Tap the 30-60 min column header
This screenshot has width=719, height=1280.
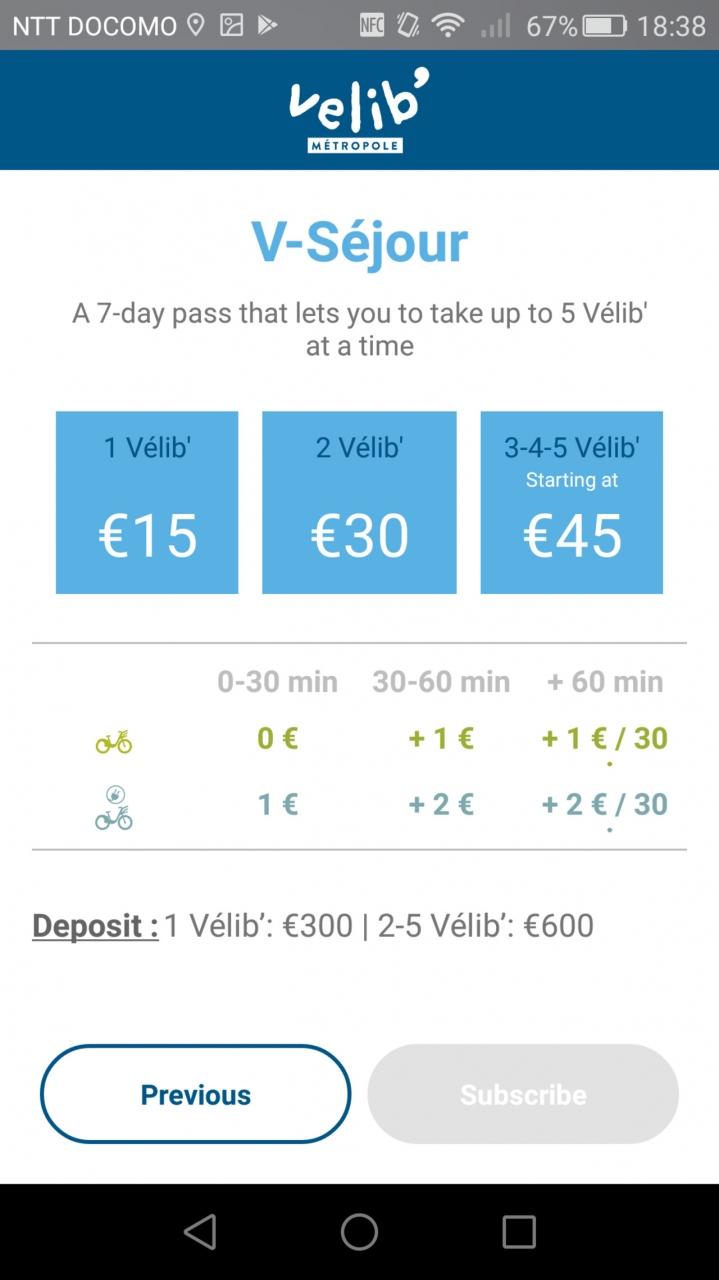tap(441, 682)
